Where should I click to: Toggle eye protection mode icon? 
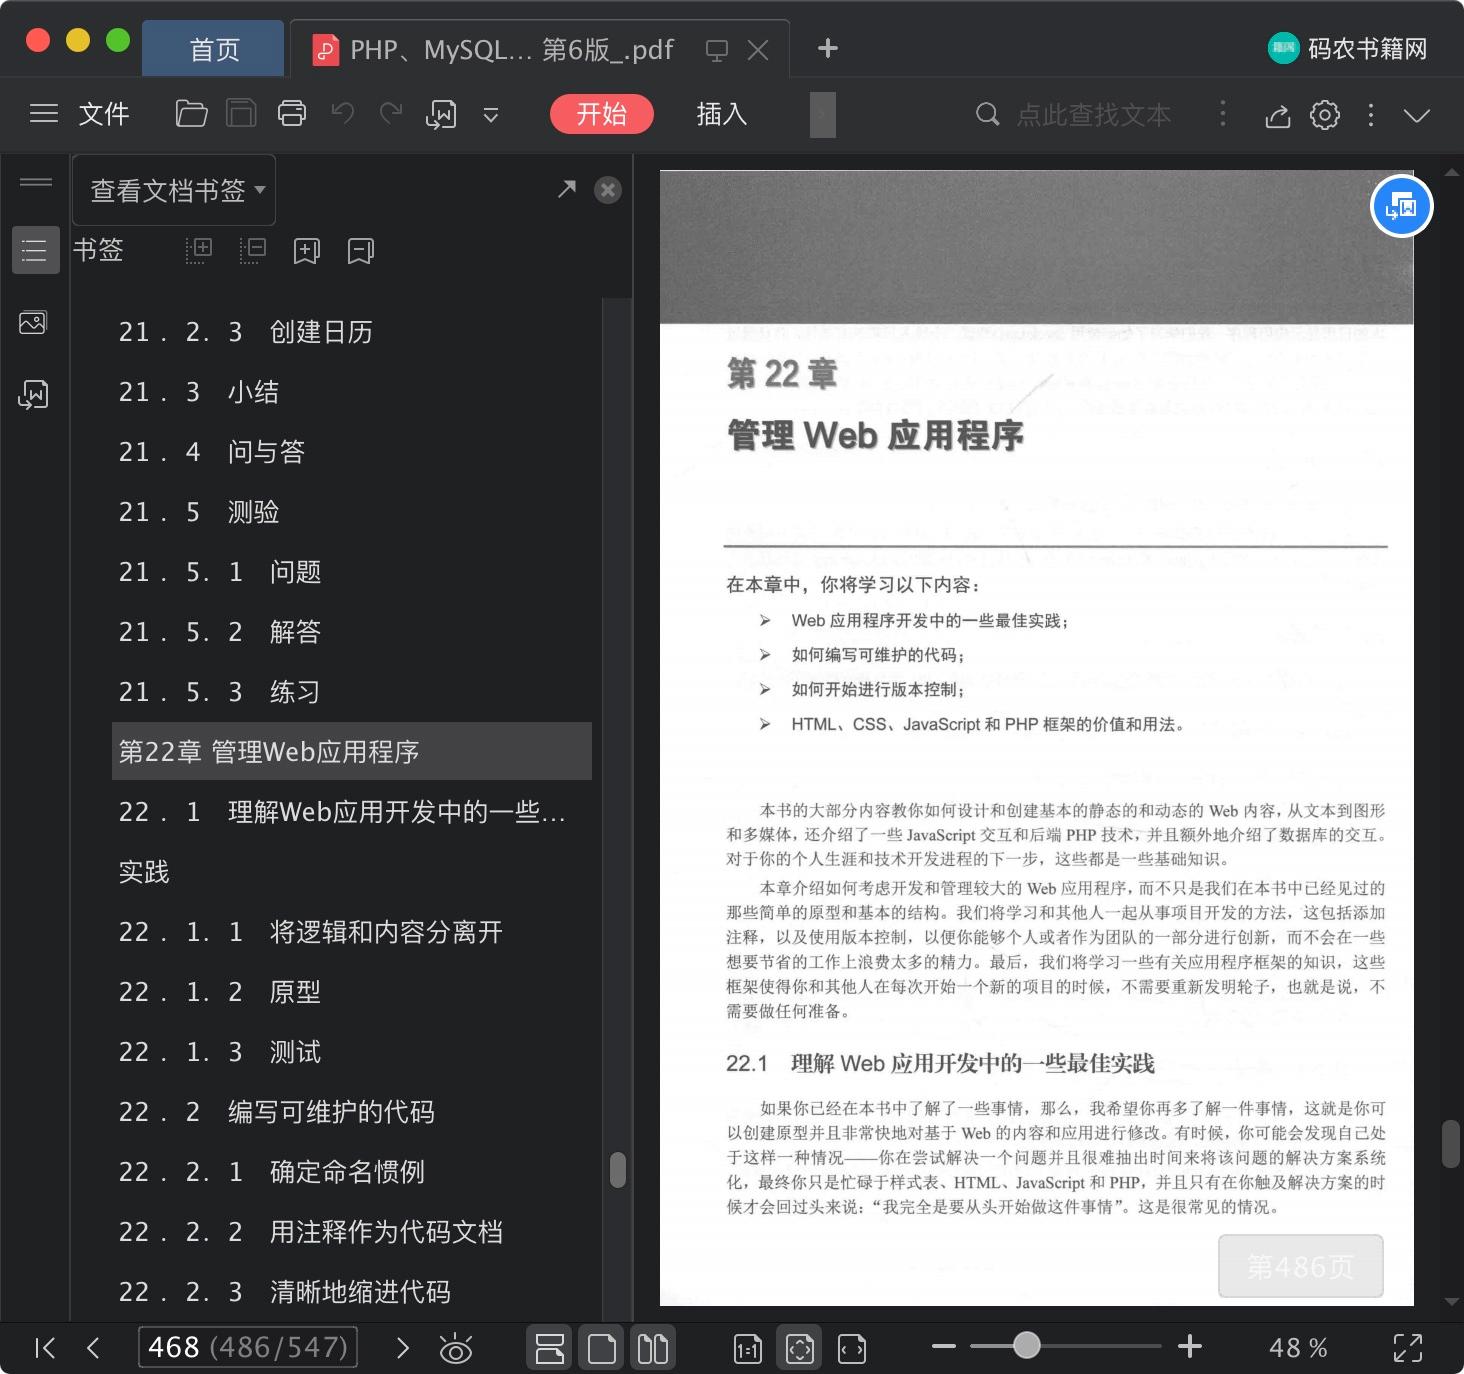(x=456, y=1349)
